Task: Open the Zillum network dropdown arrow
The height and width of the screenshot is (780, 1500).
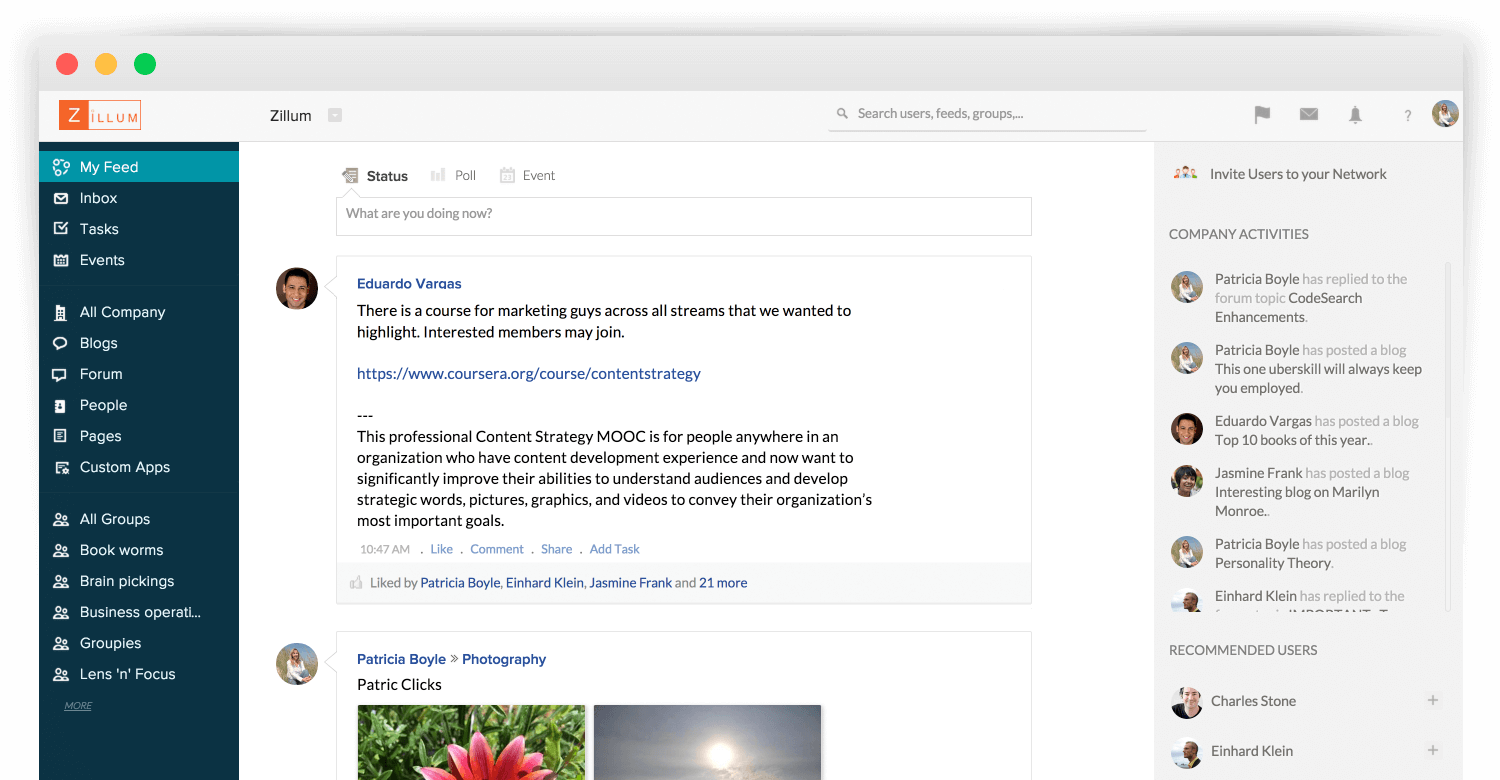Action: pos(335,115)
